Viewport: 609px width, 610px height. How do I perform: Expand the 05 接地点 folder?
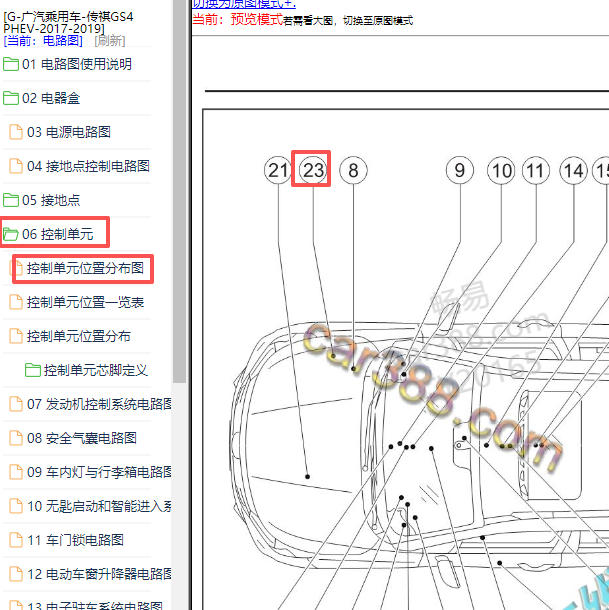[x=51, y=200]
